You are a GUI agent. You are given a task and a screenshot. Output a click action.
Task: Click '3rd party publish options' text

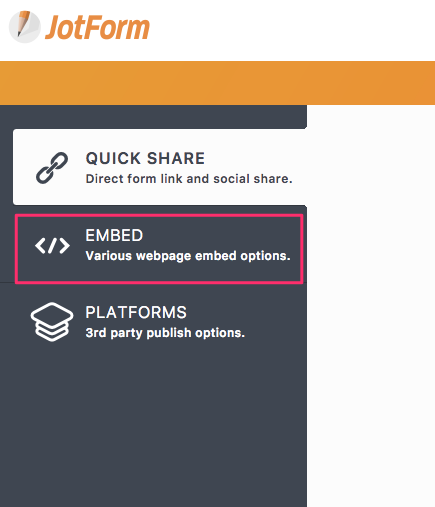pyautogui.click(x=165, y=333)
